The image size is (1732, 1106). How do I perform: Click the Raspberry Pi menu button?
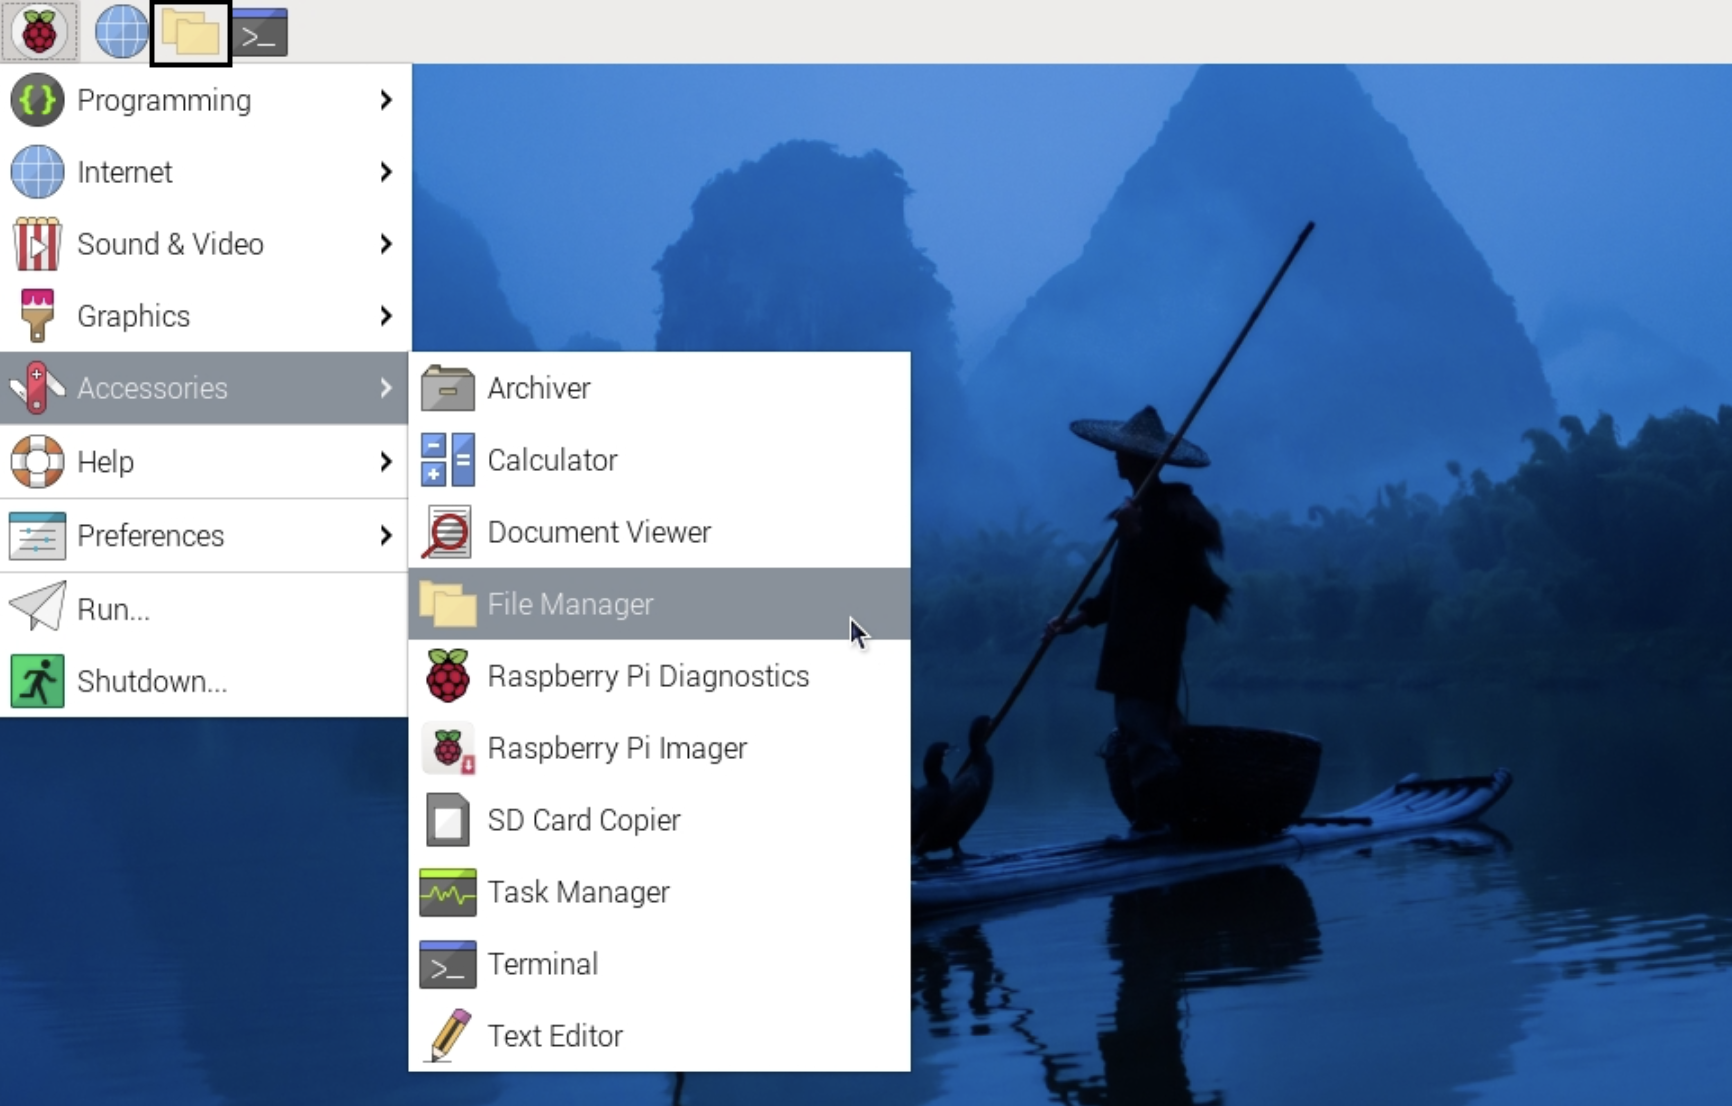[40, 31]
